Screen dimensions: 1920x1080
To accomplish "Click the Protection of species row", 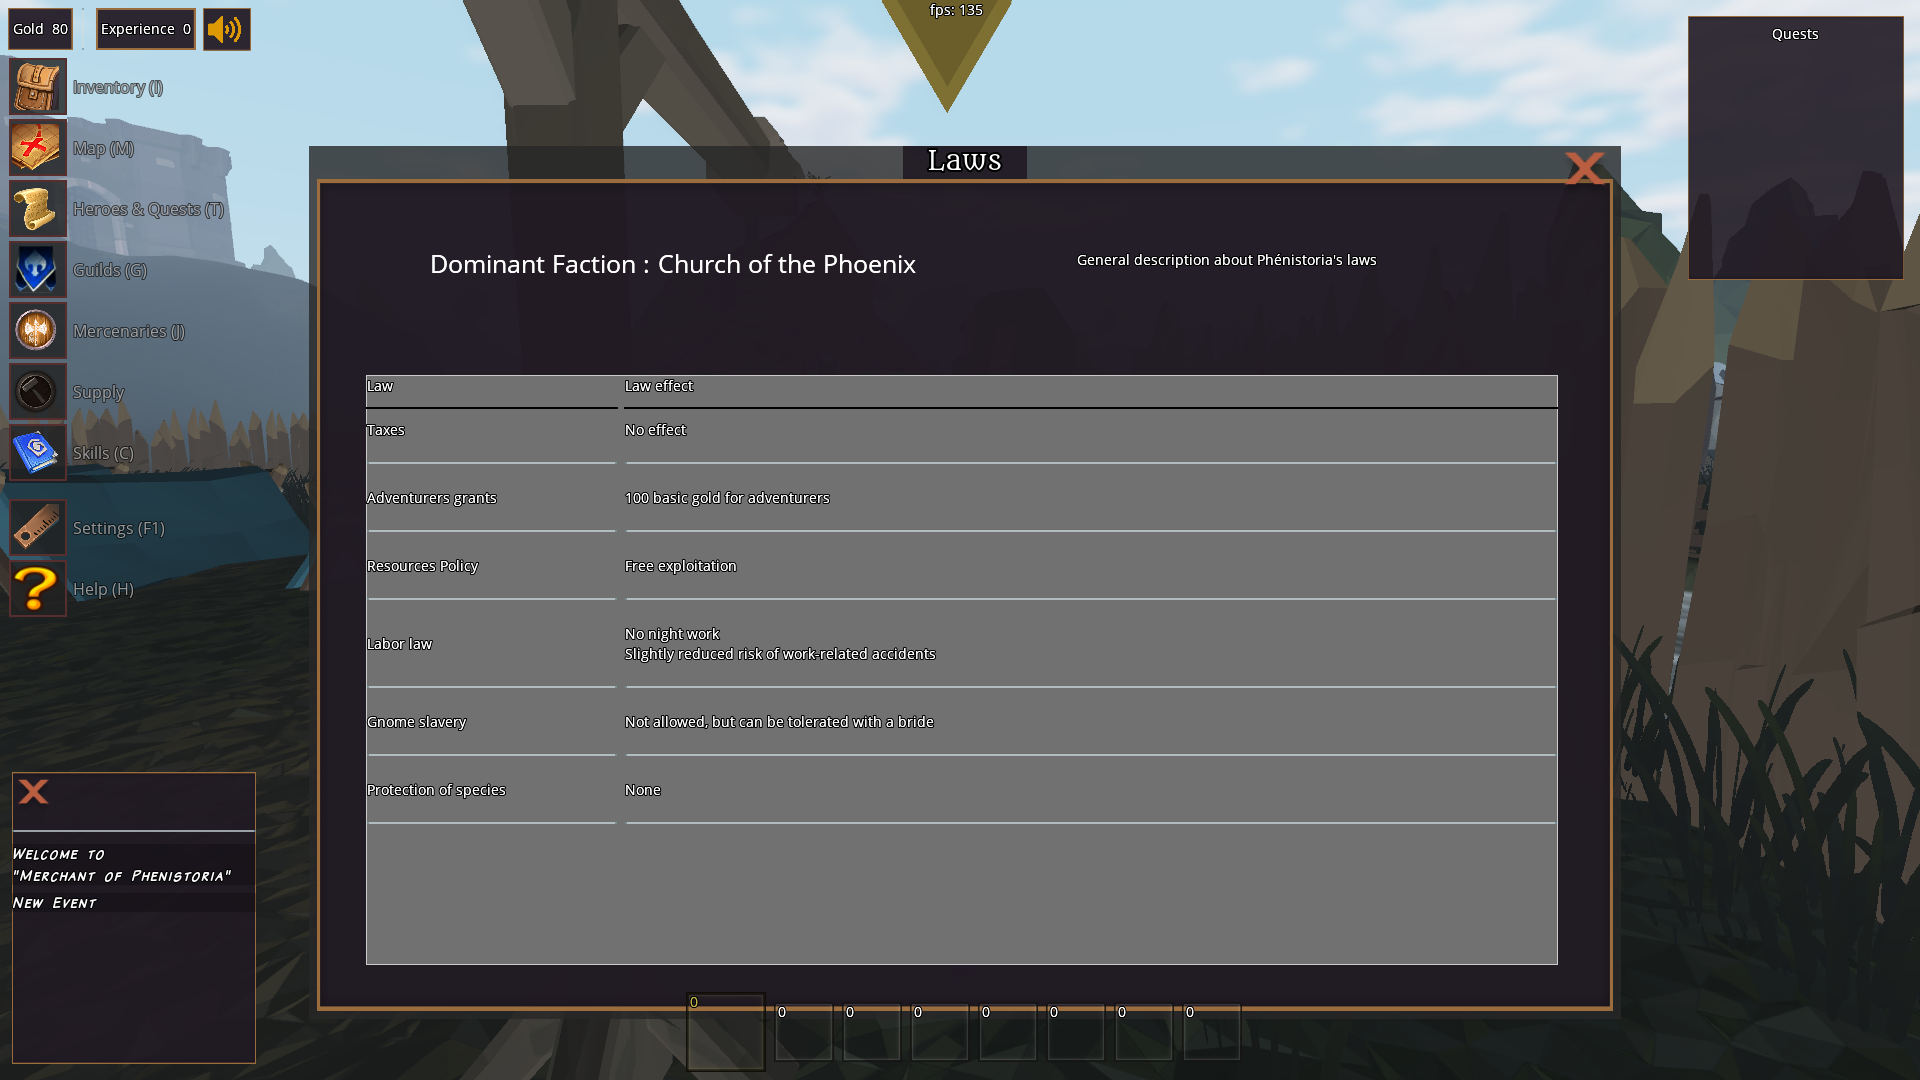I will pyautogui.click(x=961, y=790).
